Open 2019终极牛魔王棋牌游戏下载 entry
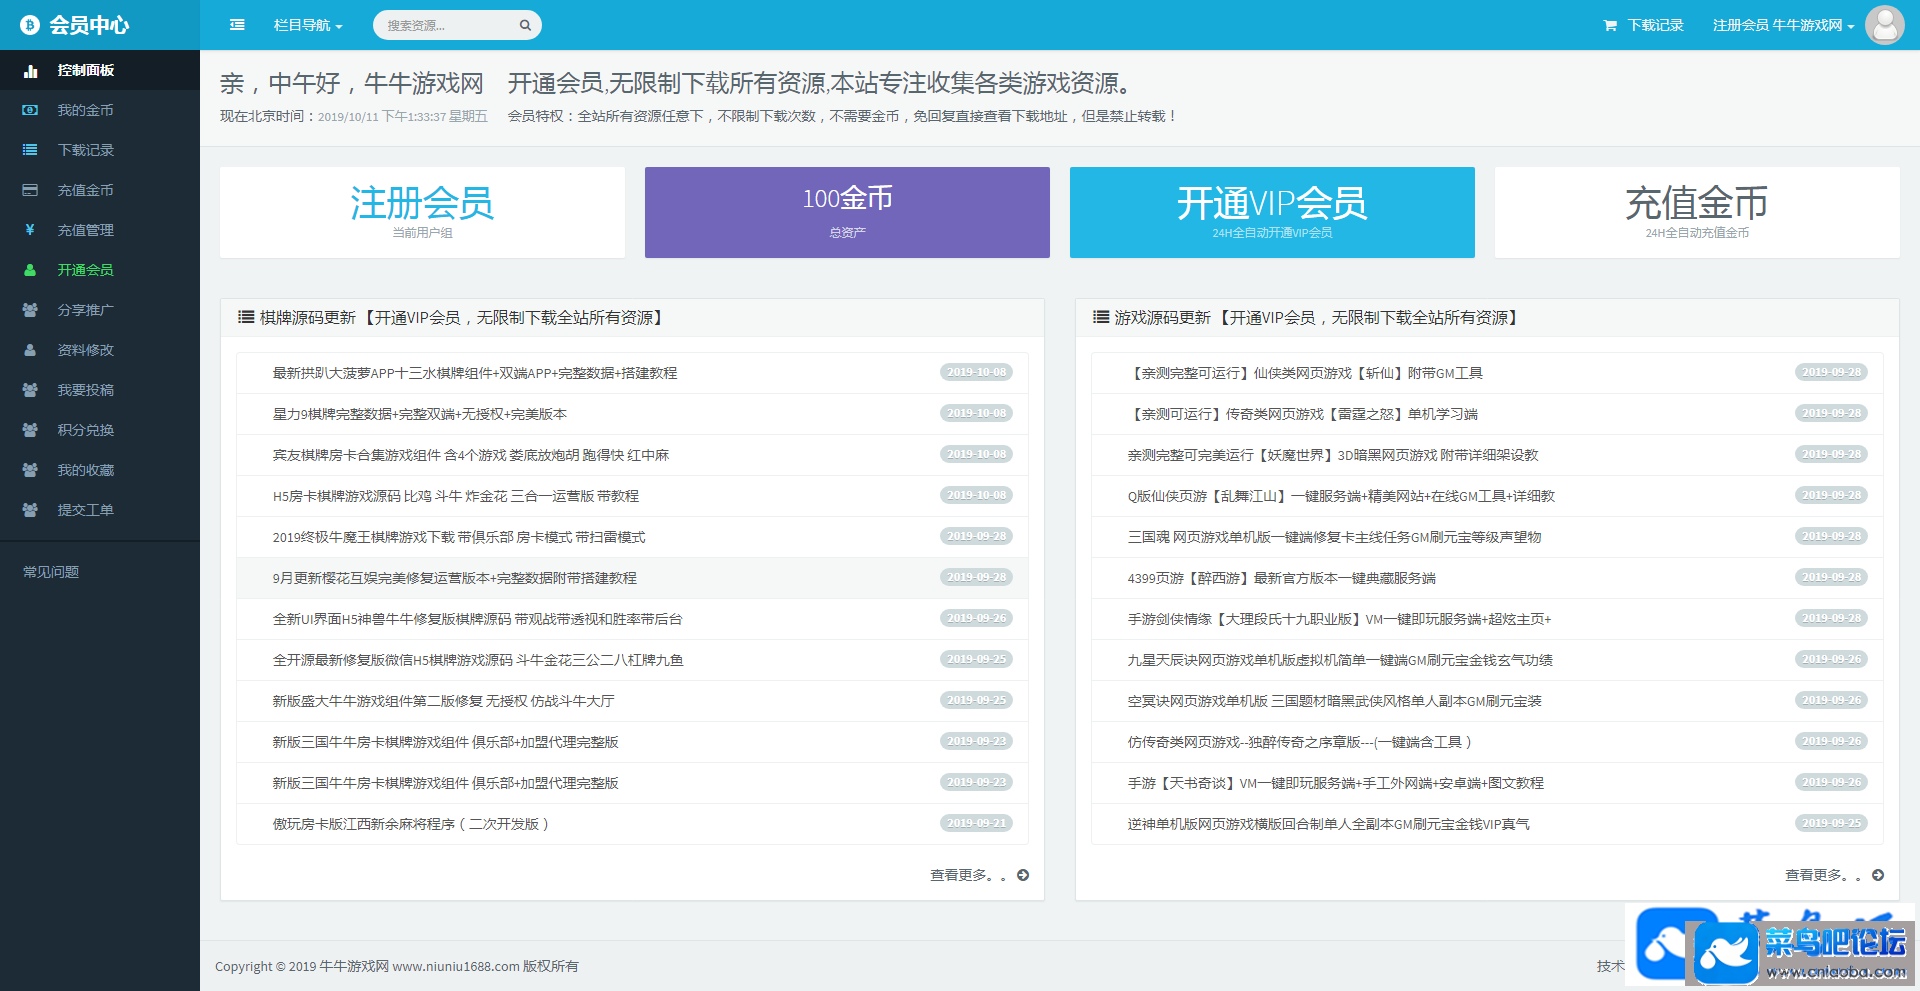1920x991 pixels. pyautogui.click(x=632, y=537)
